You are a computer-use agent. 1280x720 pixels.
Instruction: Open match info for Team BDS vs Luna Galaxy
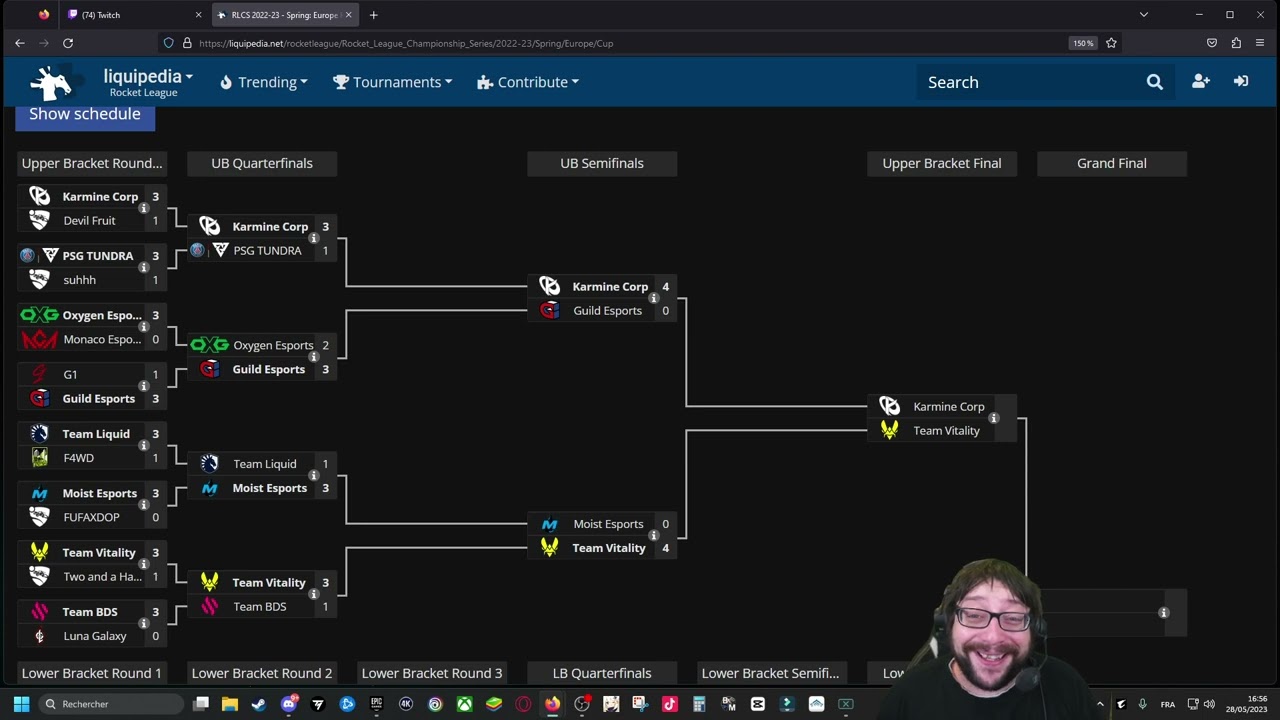click(x=143, y=624)
